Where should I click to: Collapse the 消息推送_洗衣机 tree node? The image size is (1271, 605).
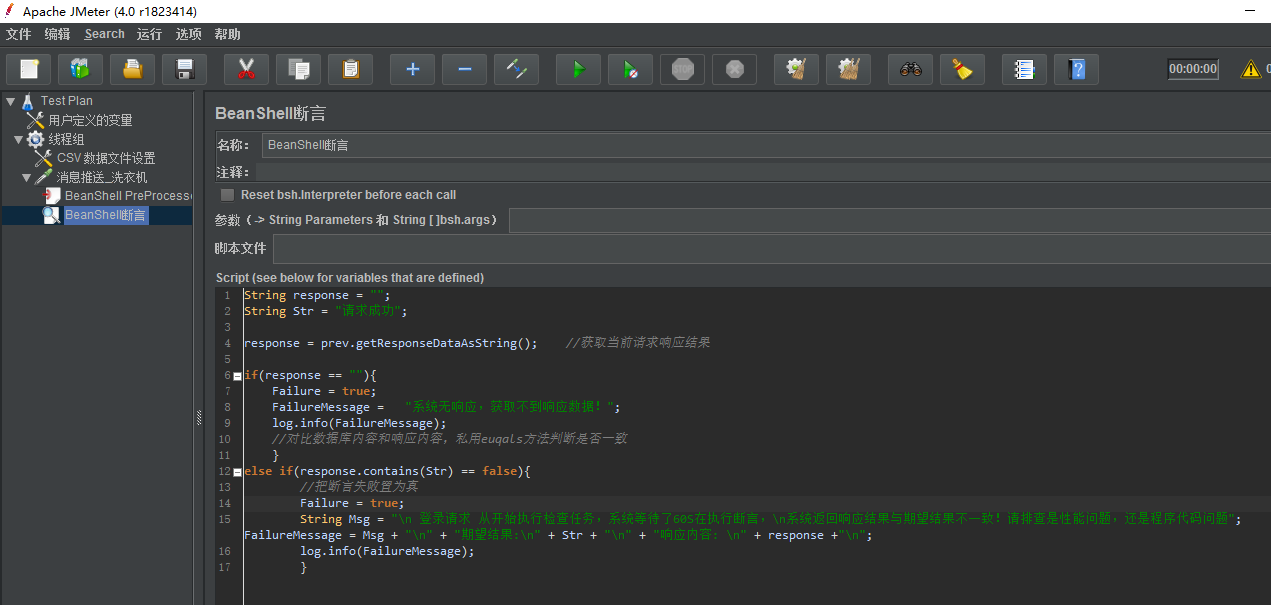click(27, 177)
